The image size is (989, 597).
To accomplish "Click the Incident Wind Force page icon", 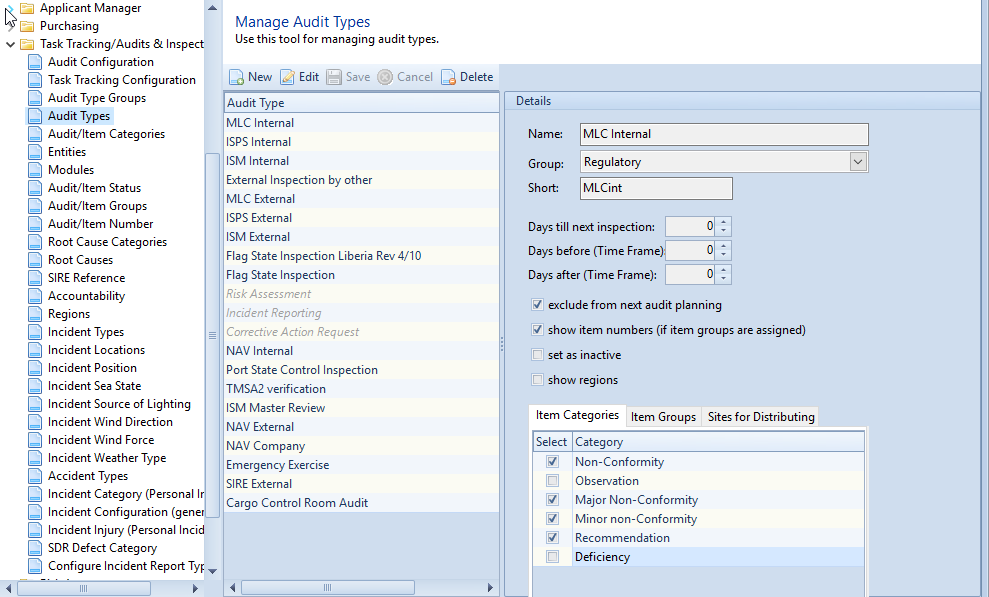I will click(35, 440).
